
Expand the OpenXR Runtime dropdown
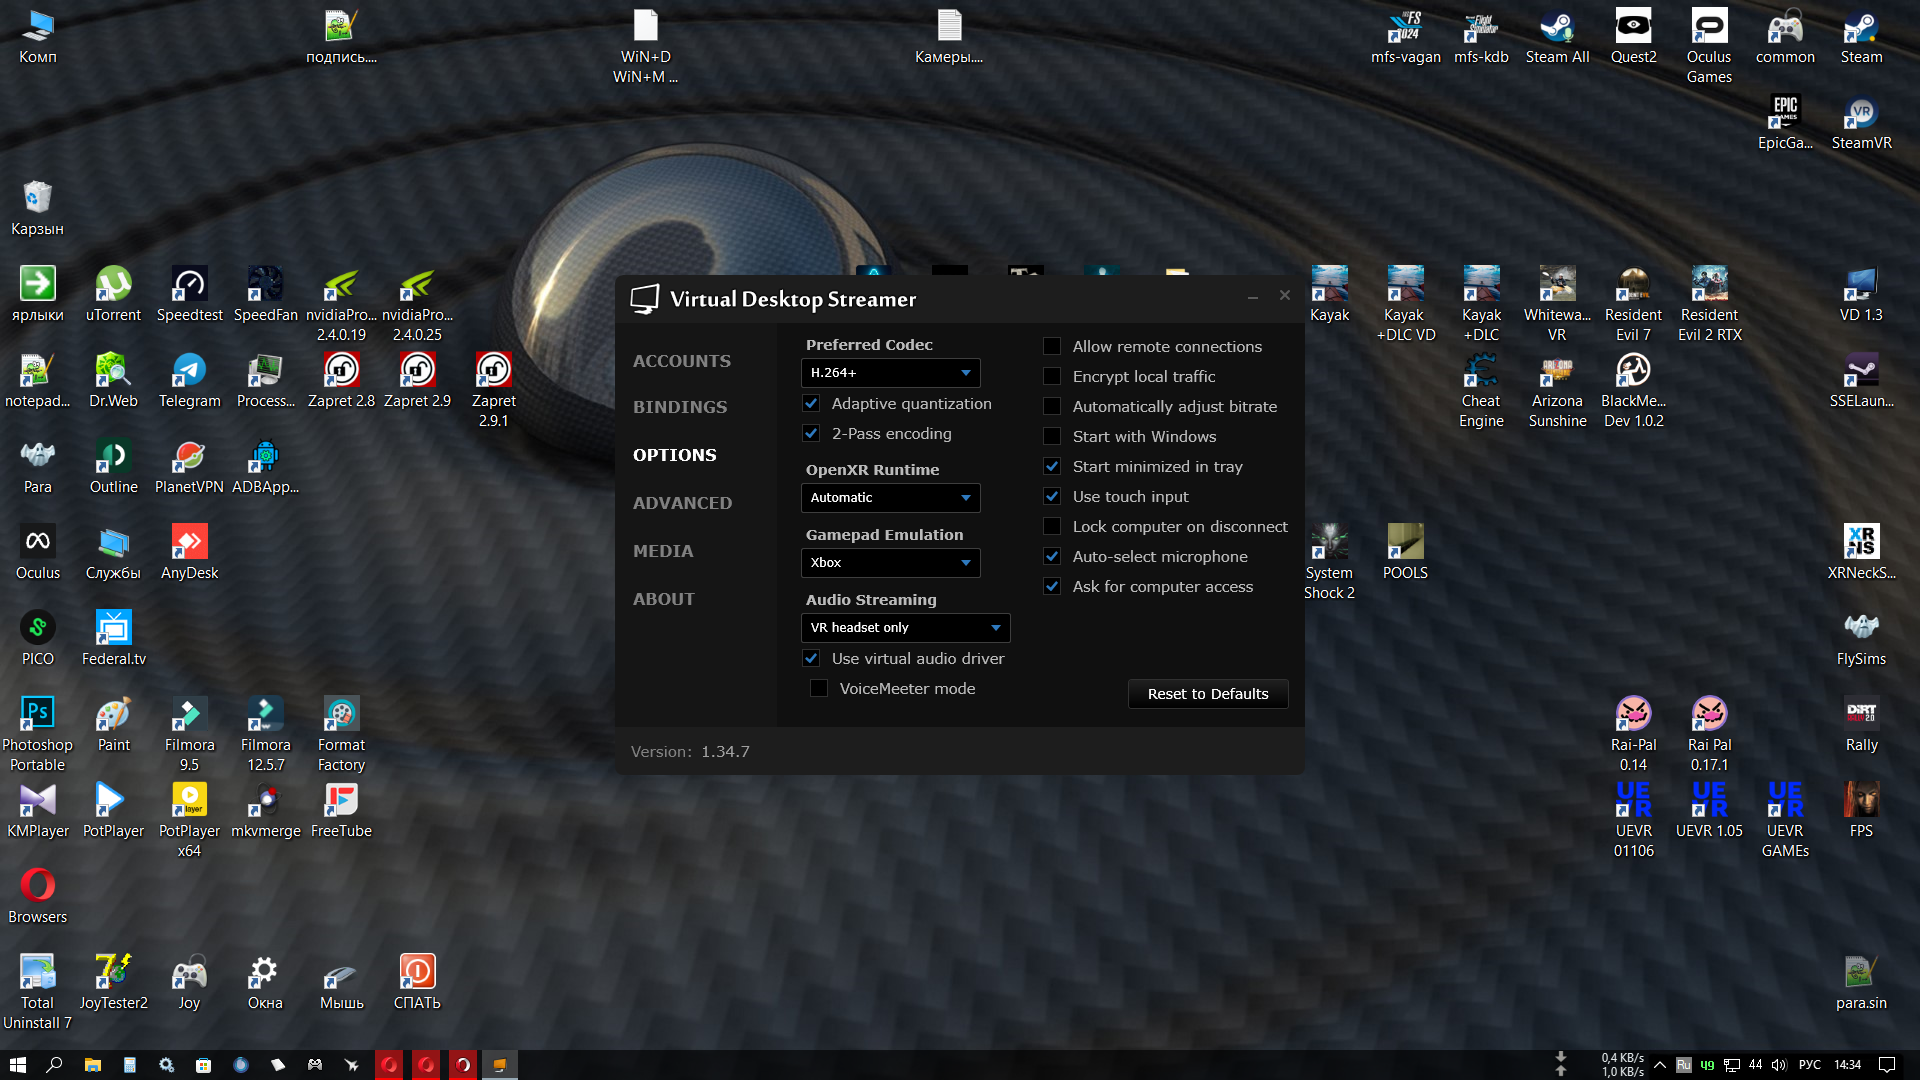tap(890, 497)
